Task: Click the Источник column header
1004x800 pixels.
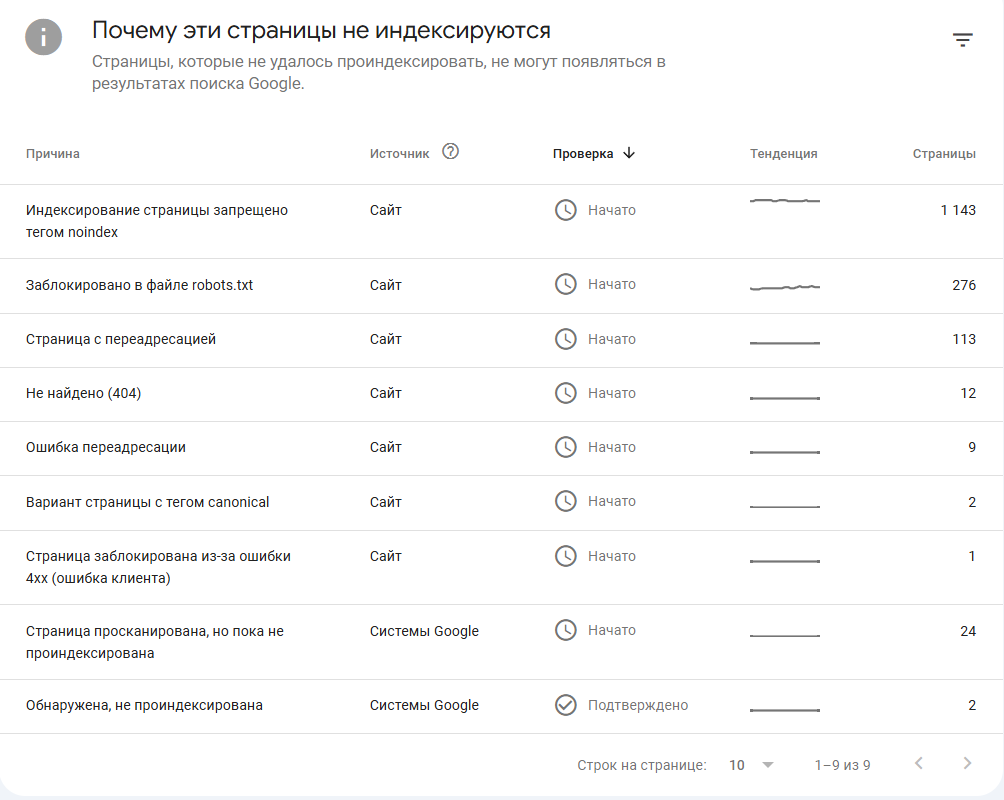Action: point(399,154)
